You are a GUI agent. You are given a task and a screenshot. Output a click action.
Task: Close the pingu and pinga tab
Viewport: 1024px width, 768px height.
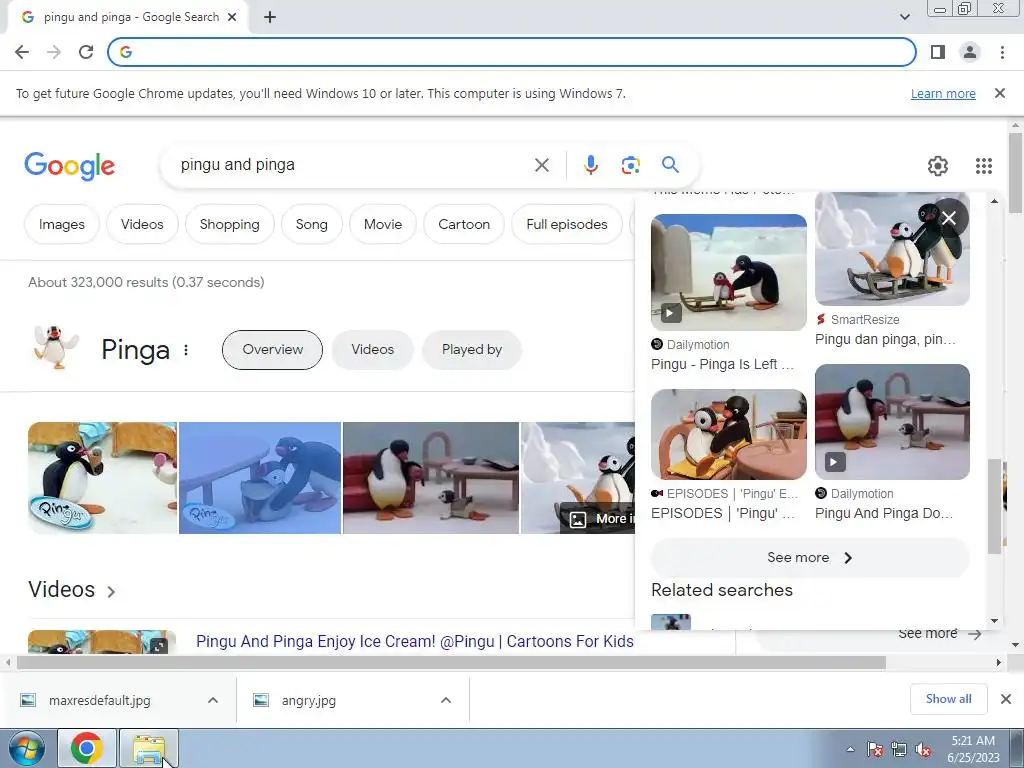pyautogui.click(x=232, y=18)
